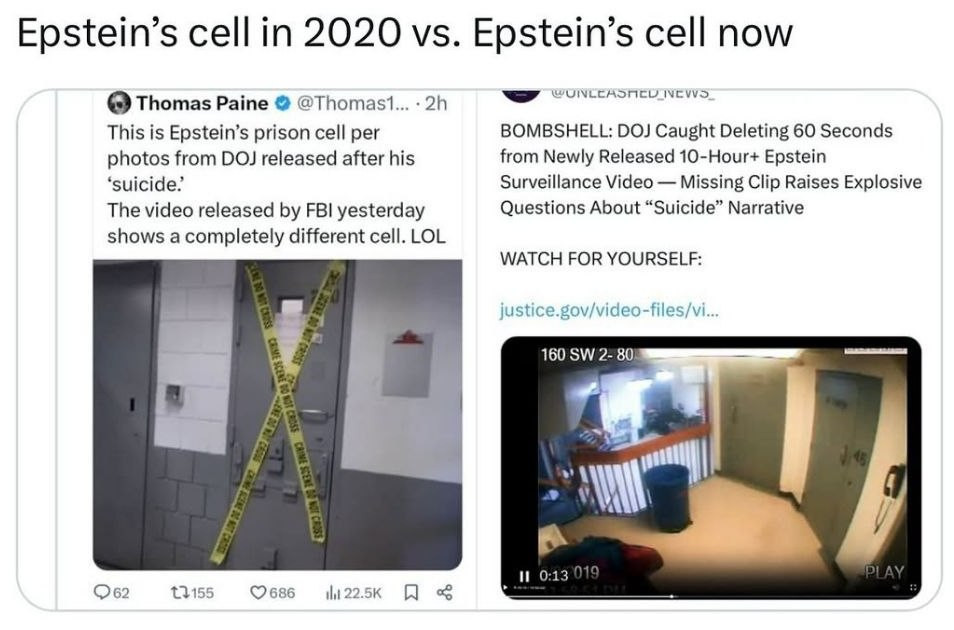Bookmark the Thomas Paine tweet
The image size is (954, 630).
(x=408, y=593)
